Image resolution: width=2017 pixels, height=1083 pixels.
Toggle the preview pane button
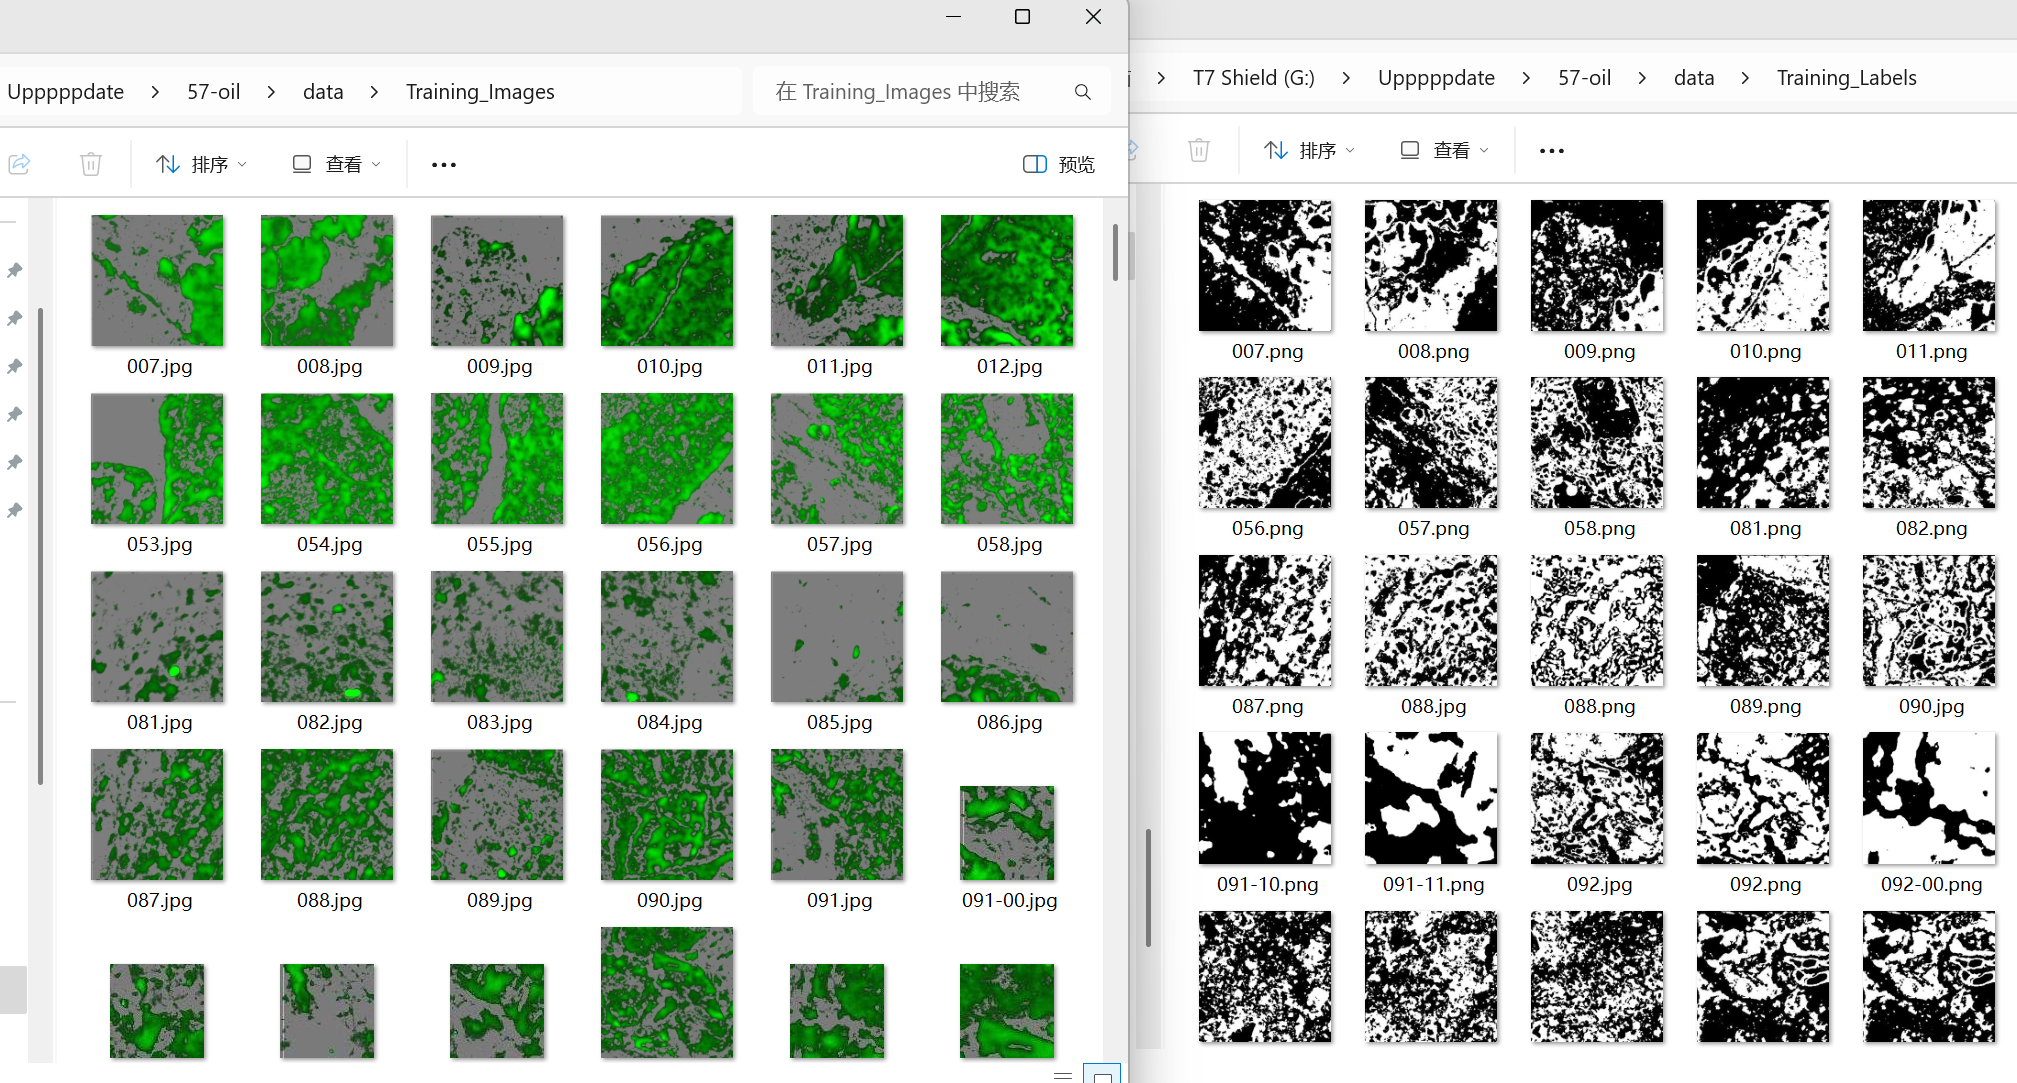coord(1059,164)
